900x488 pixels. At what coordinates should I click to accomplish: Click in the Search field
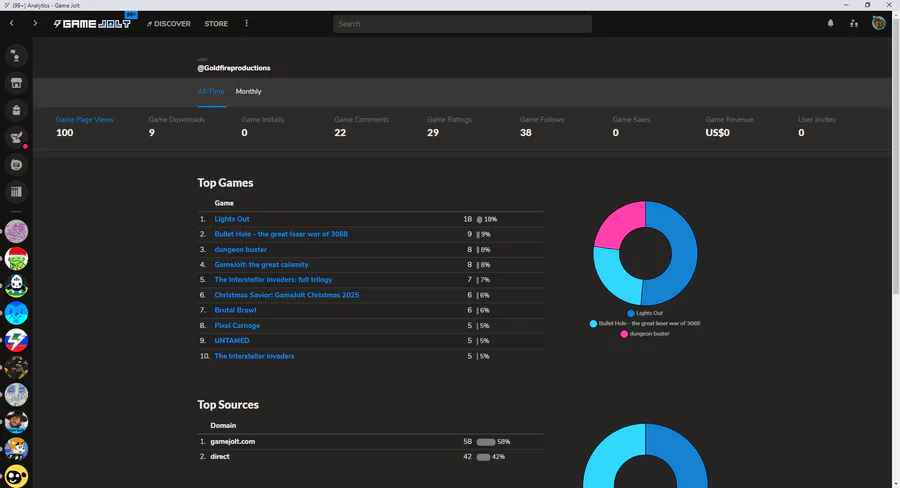coord(462,24)
